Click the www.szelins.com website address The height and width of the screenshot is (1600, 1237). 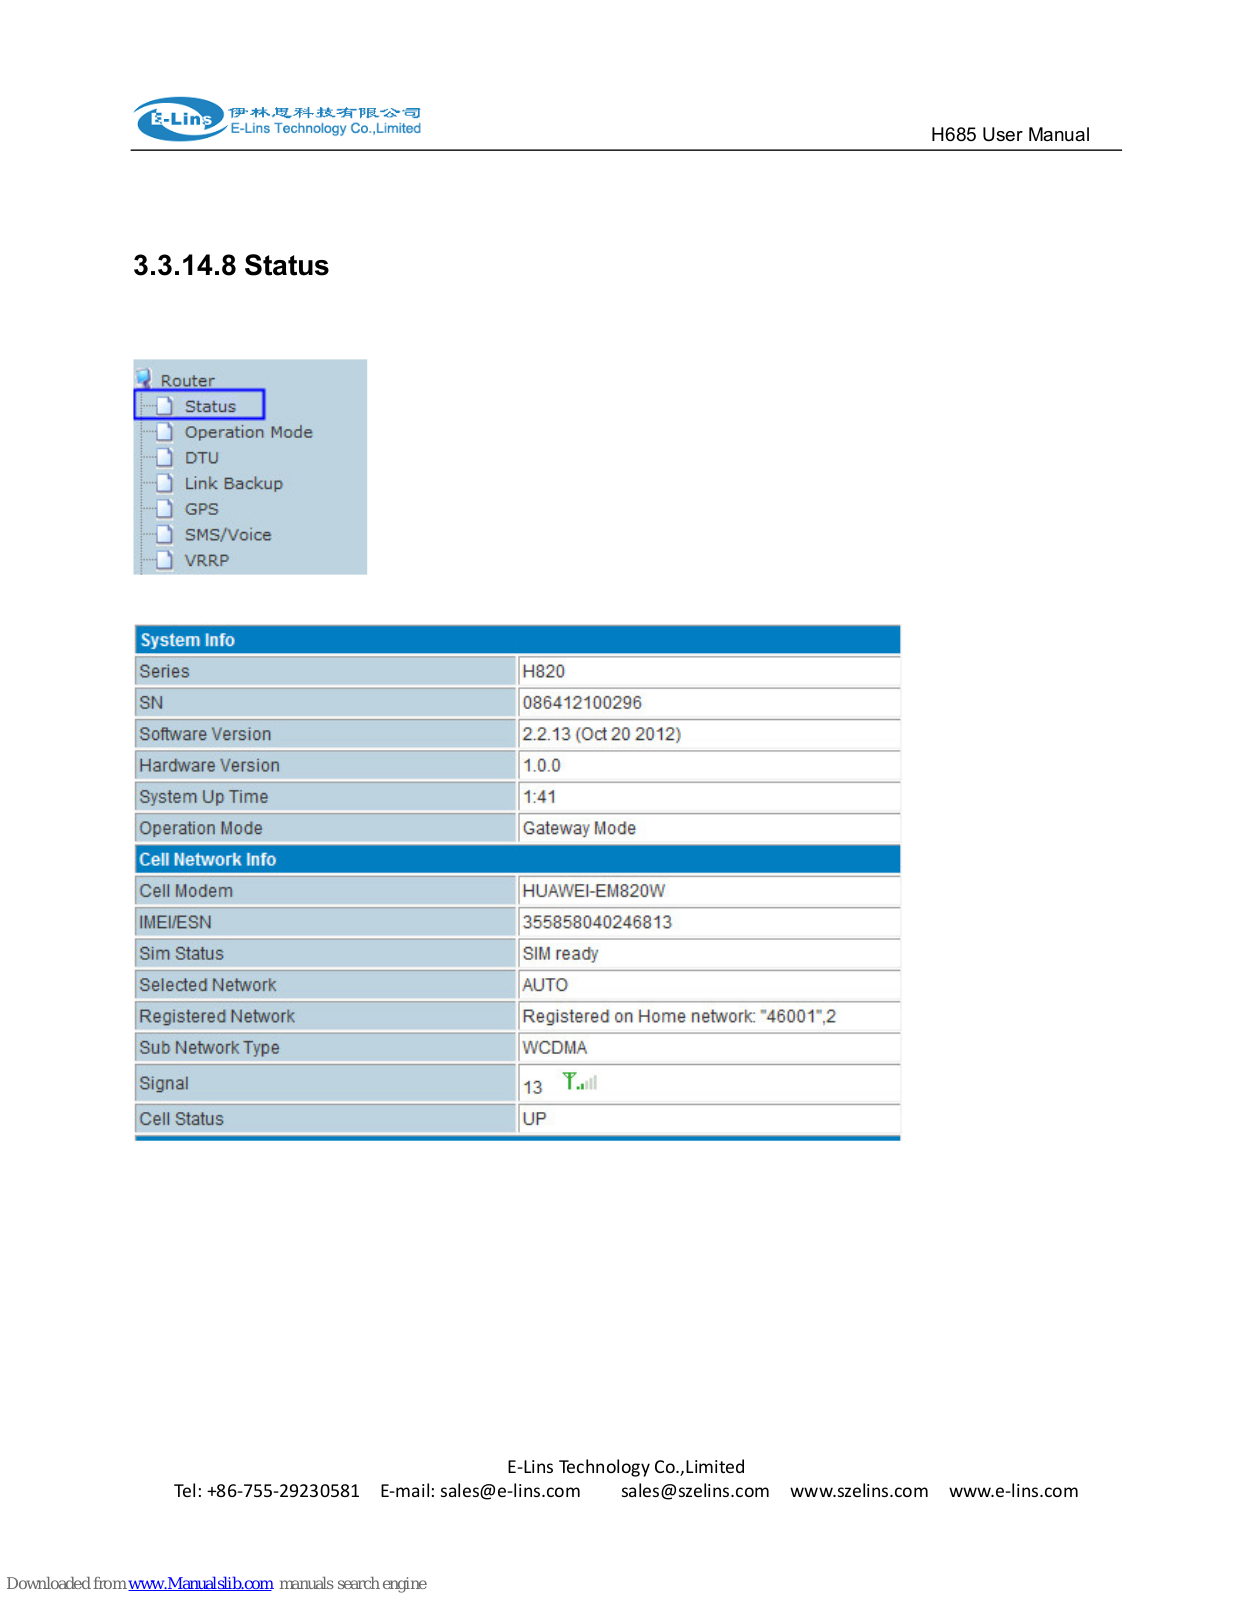point(859,1491)
